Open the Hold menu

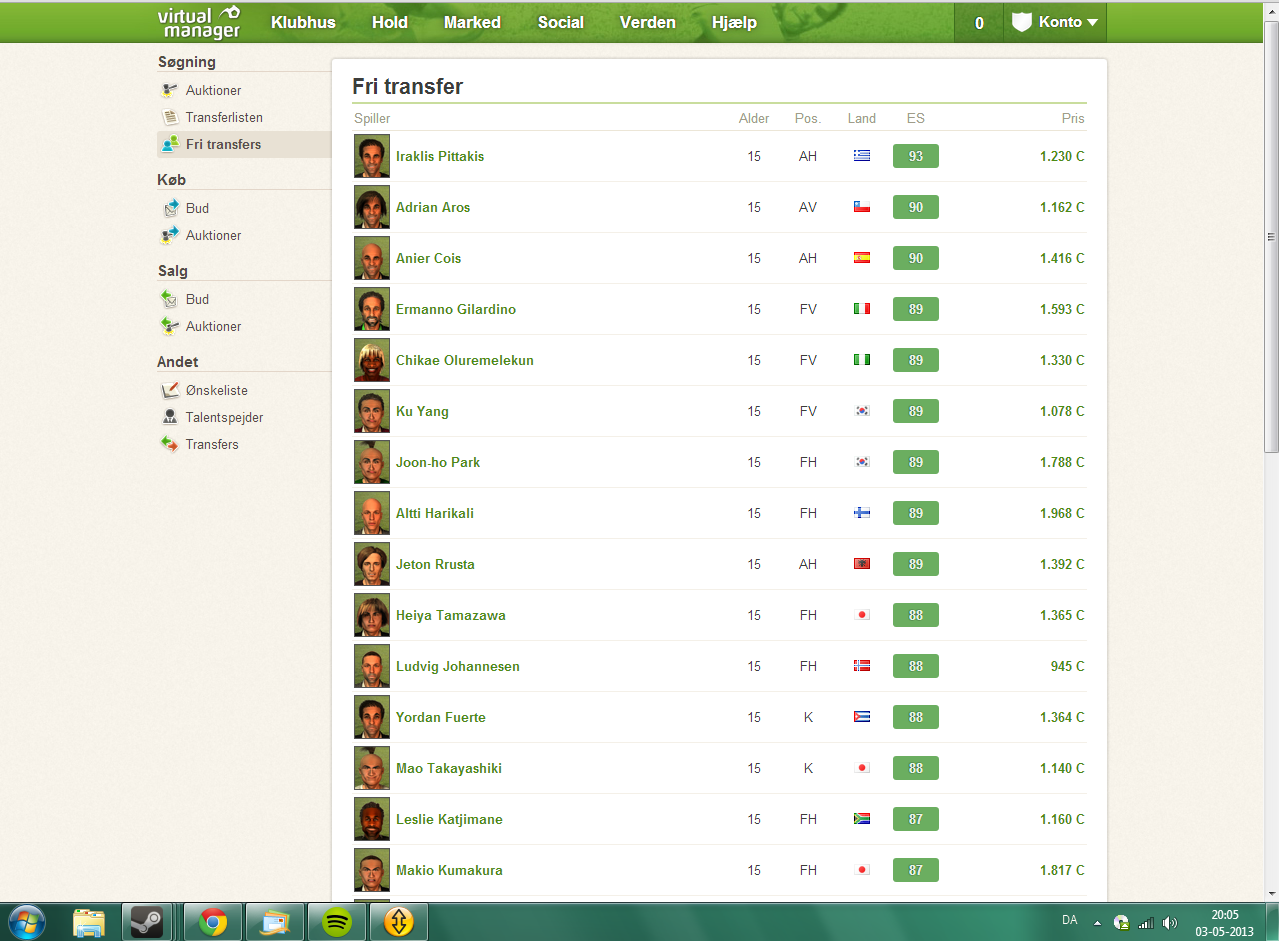(x=390, y=22)
